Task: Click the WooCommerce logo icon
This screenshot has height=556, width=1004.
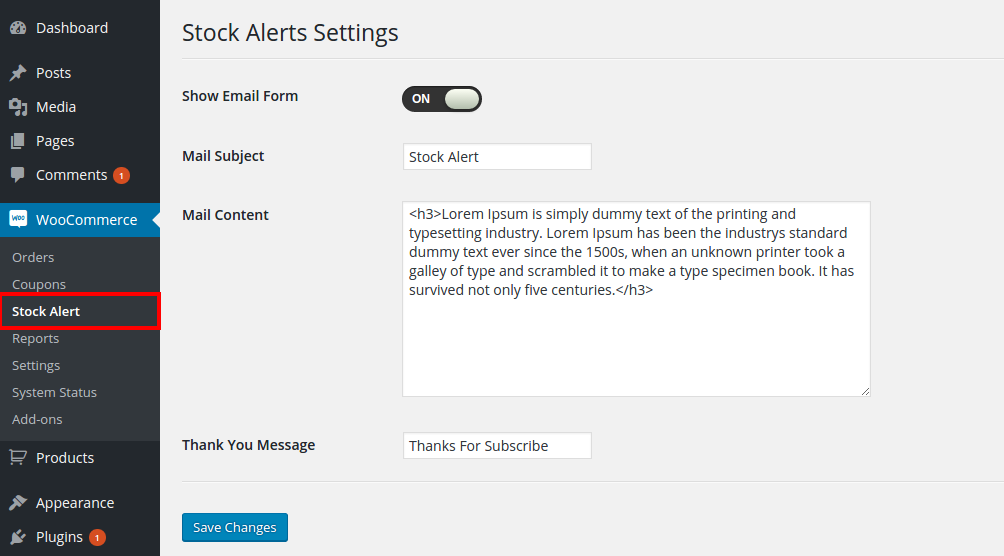Action: (18, 219)
